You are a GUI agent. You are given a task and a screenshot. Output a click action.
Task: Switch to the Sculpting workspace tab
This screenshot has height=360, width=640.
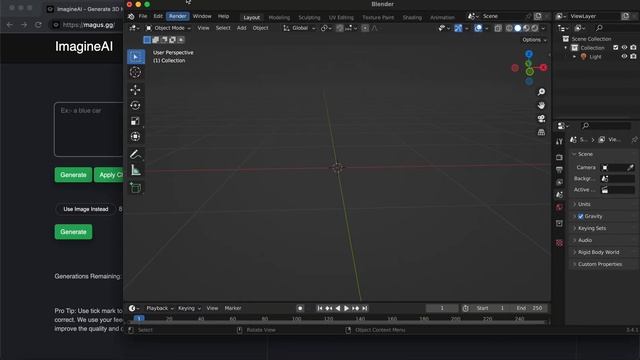[309, 18]
